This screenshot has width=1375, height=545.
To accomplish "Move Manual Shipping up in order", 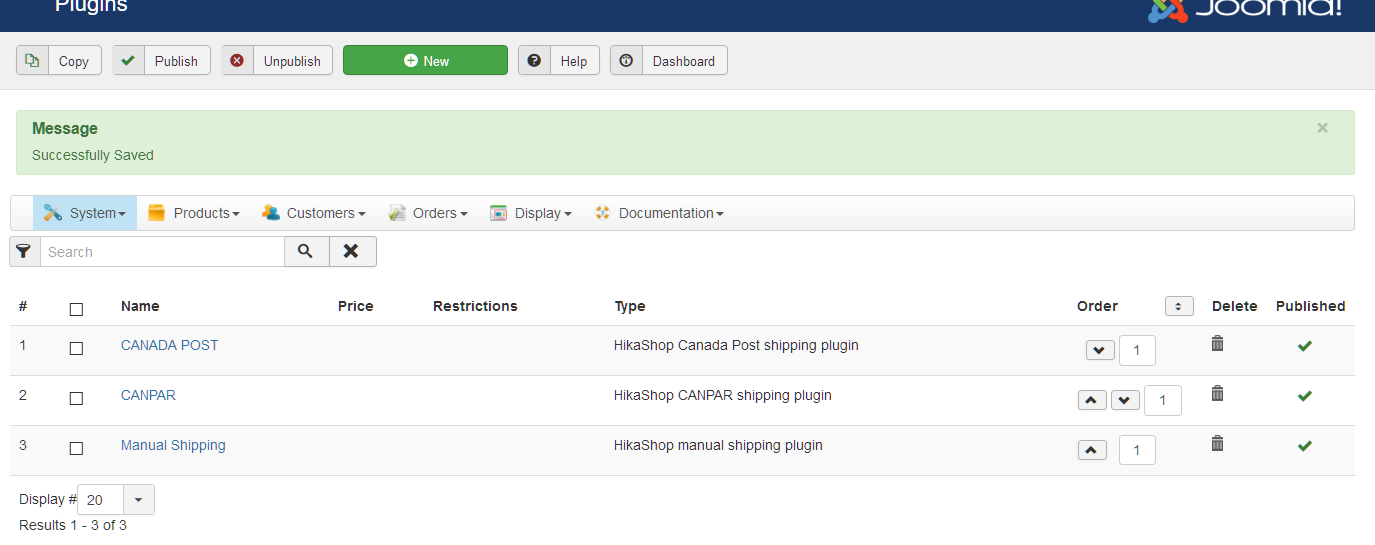I will (x=1092, y=451).
